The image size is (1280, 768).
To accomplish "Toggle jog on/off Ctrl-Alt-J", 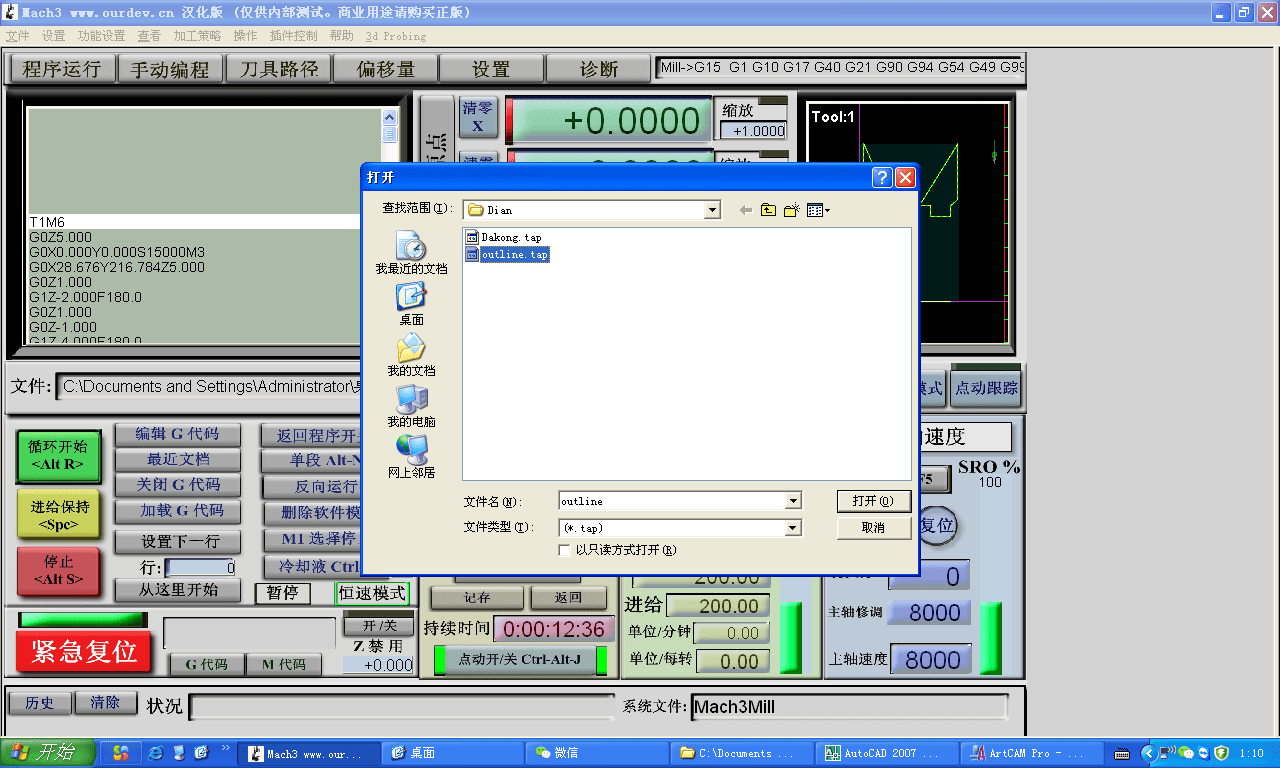I will click(x=520, y=660).
